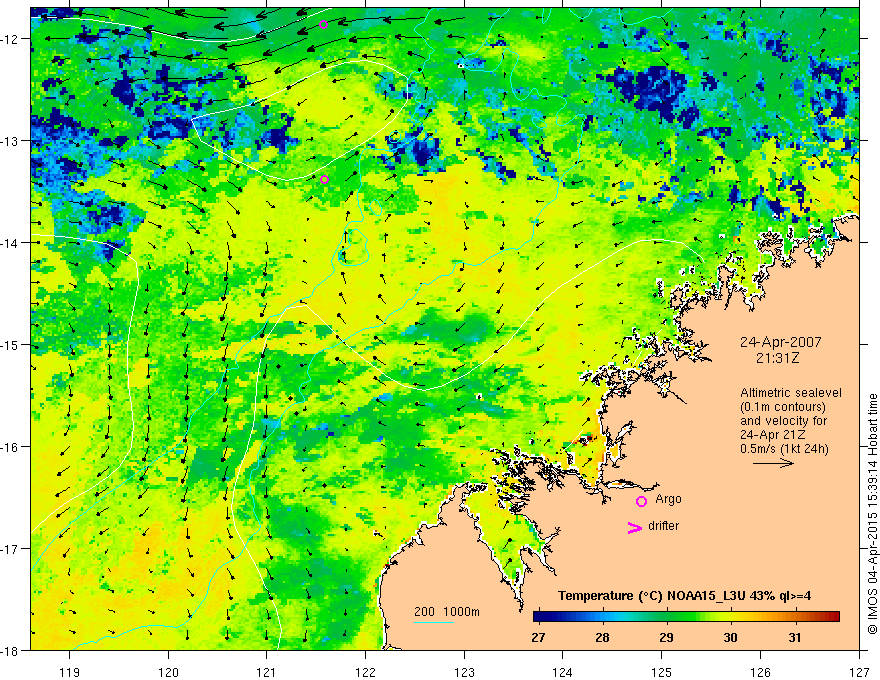
Task: Click latitude axis label -15
Action: tap(10, 344)
